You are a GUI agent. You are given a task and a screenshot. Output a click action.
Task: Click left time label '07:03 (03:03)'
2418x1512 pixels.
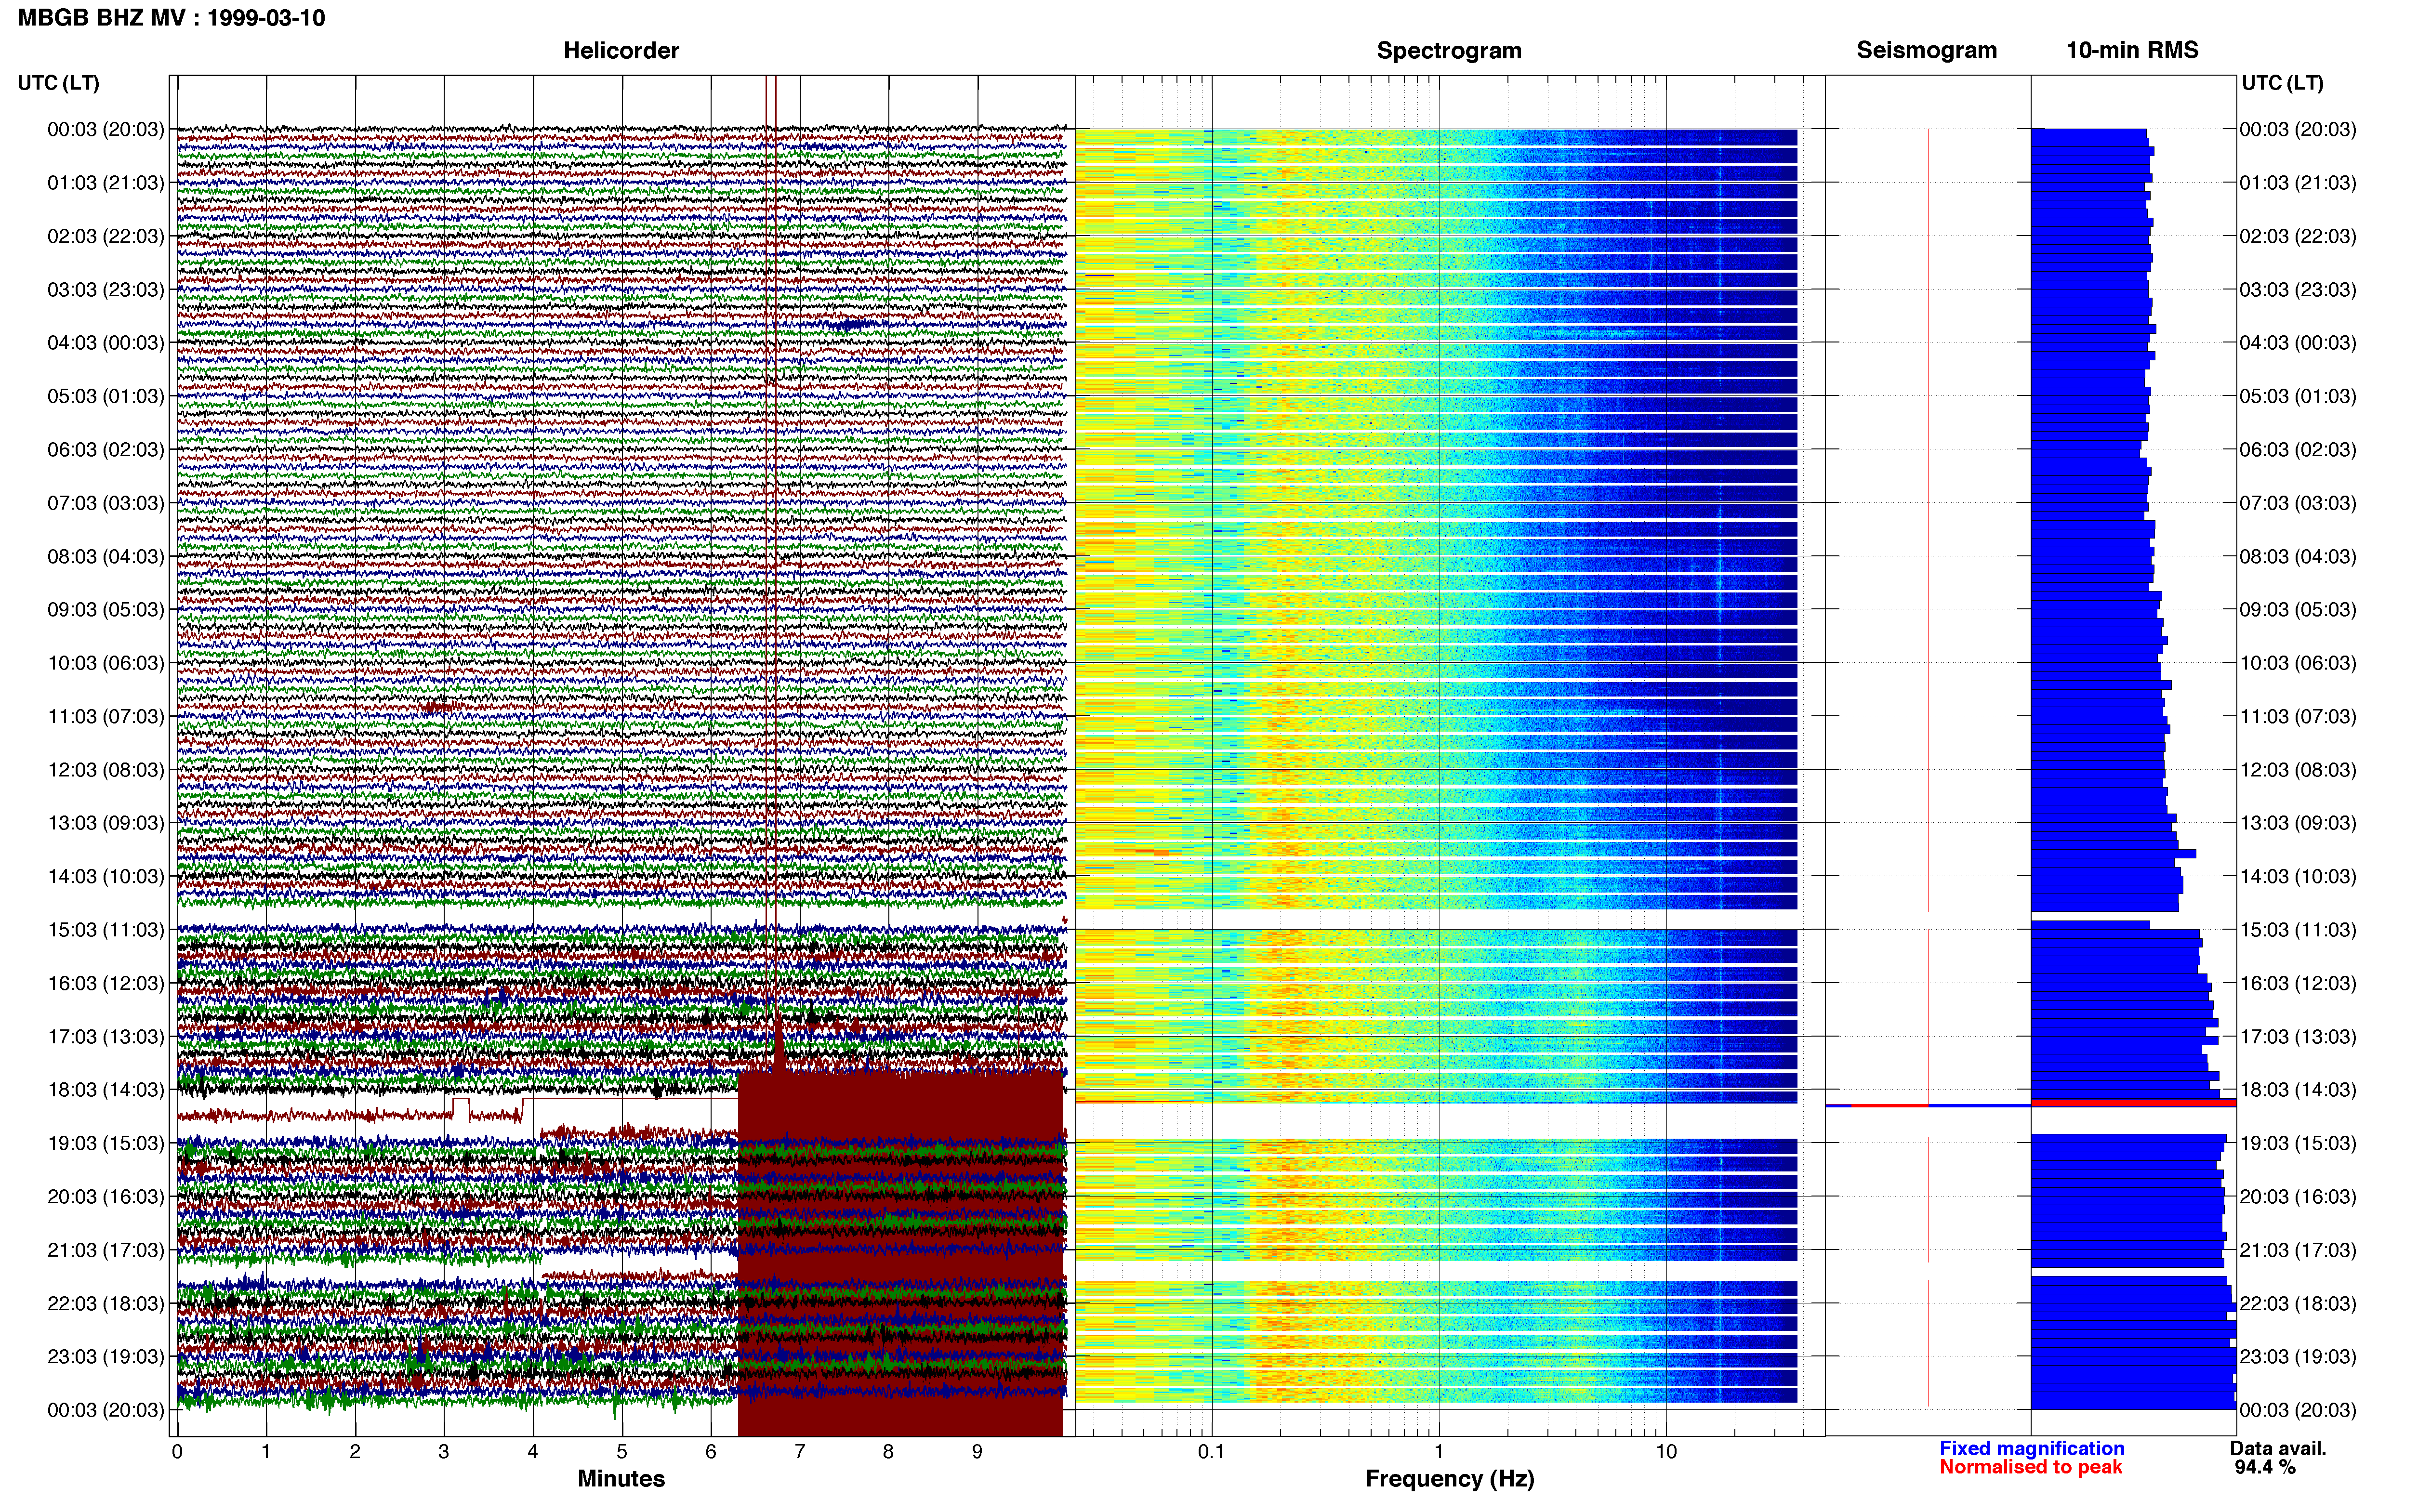coord(106,503)
